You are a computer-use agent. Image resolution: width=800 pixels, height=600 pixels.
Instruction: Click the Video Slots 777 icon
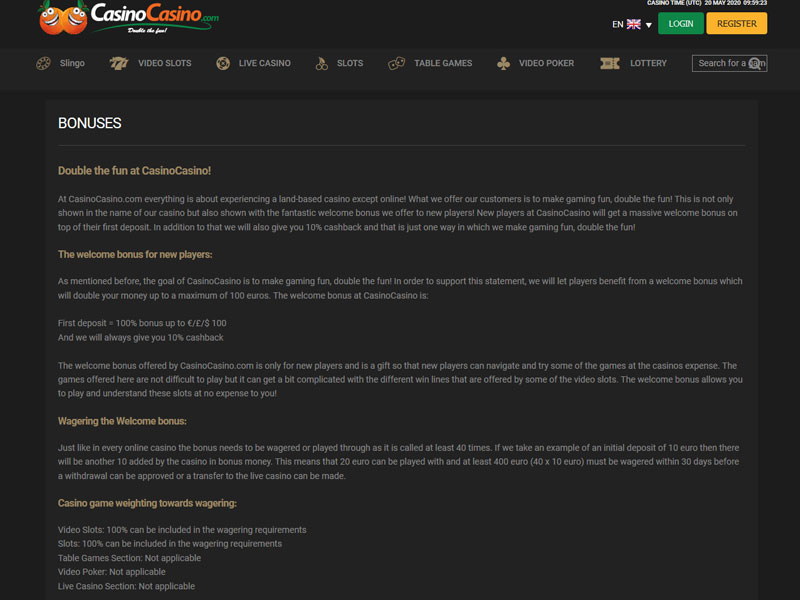point(118,63)
